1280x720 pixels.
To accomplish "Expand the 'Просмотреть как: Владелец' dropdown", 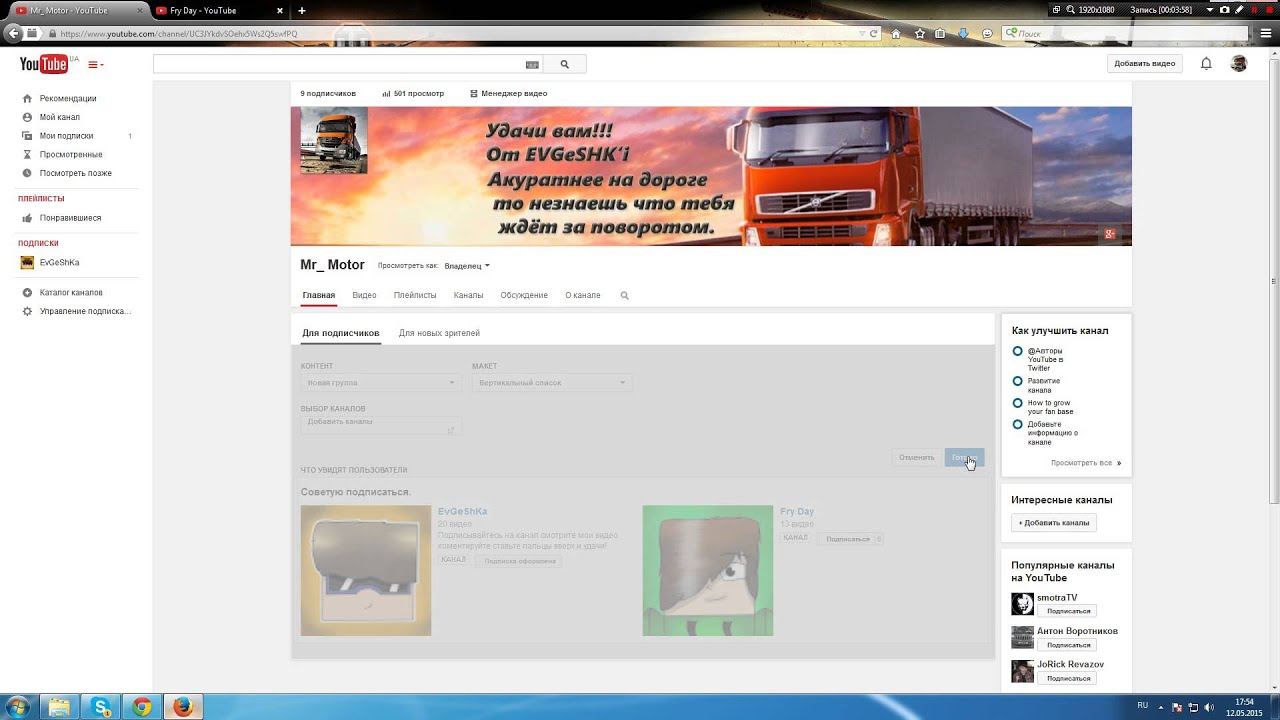I will coord(466,266).
